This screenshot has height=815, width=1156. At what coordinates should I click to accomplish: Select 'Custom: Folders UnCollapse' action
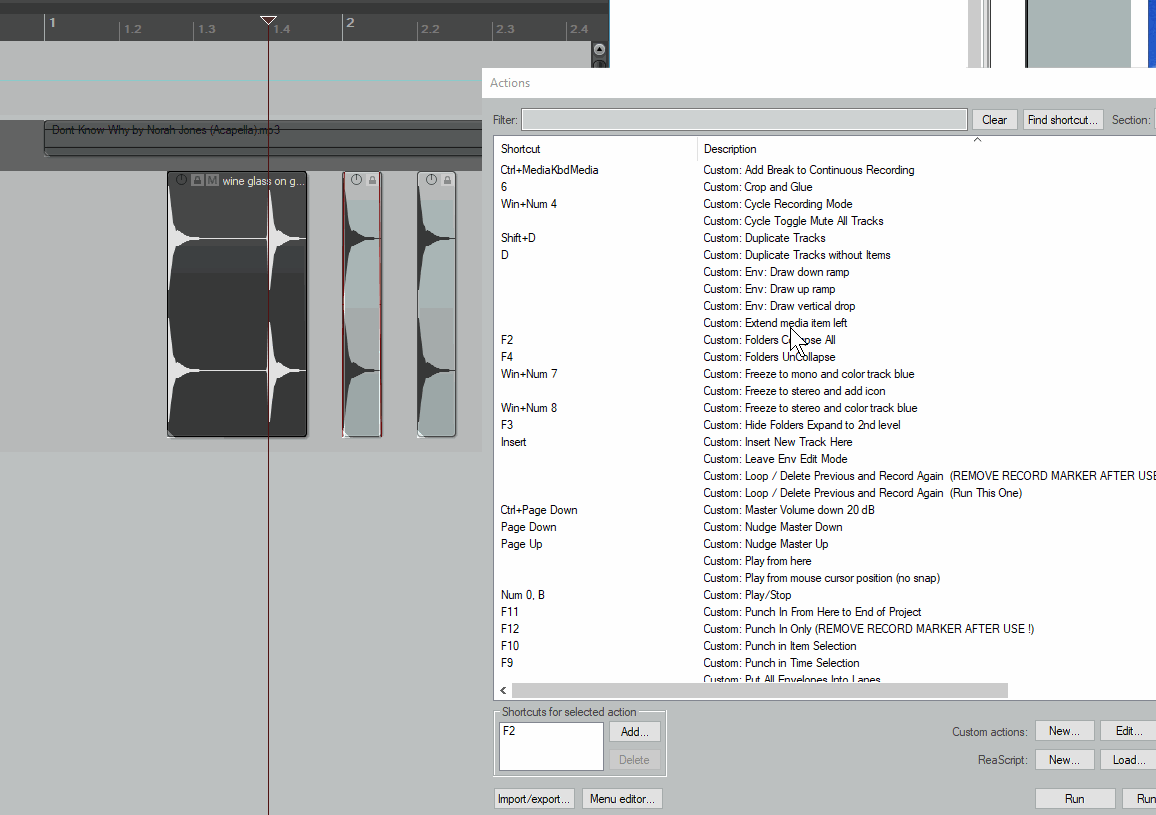pyautogui.click(x=769, y=356)
